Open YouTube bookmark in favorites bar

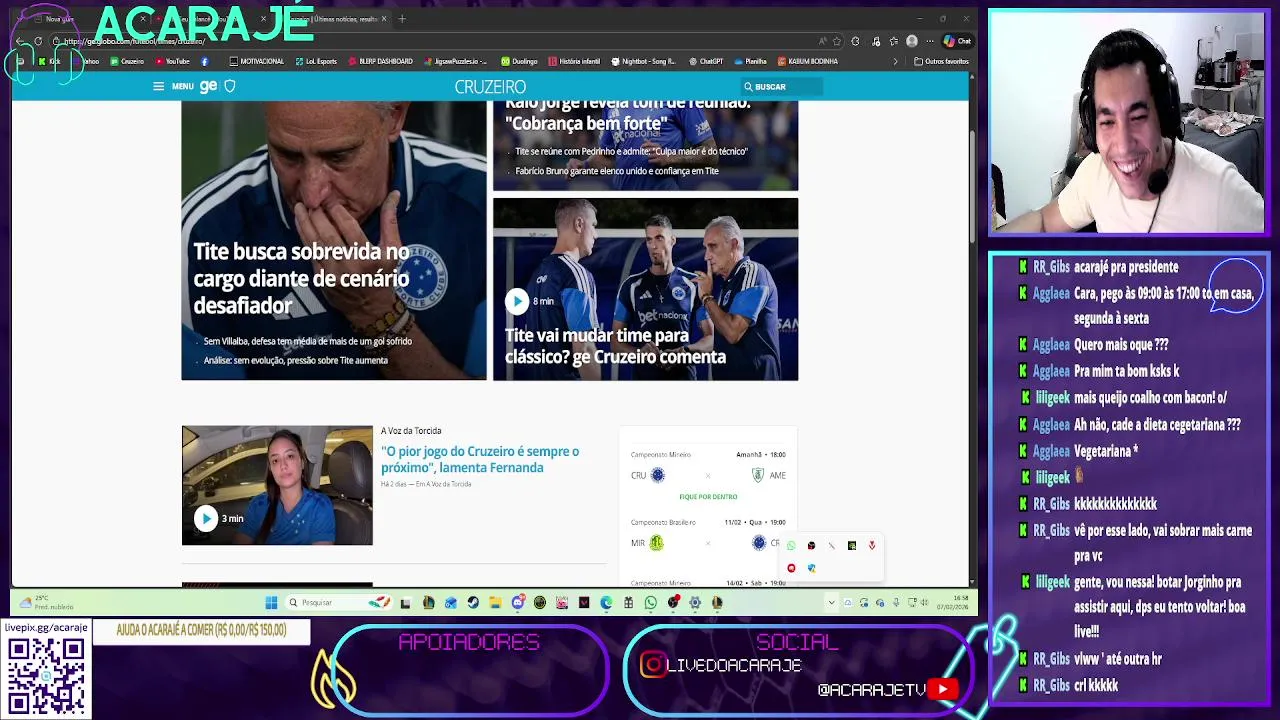point(172,61)
